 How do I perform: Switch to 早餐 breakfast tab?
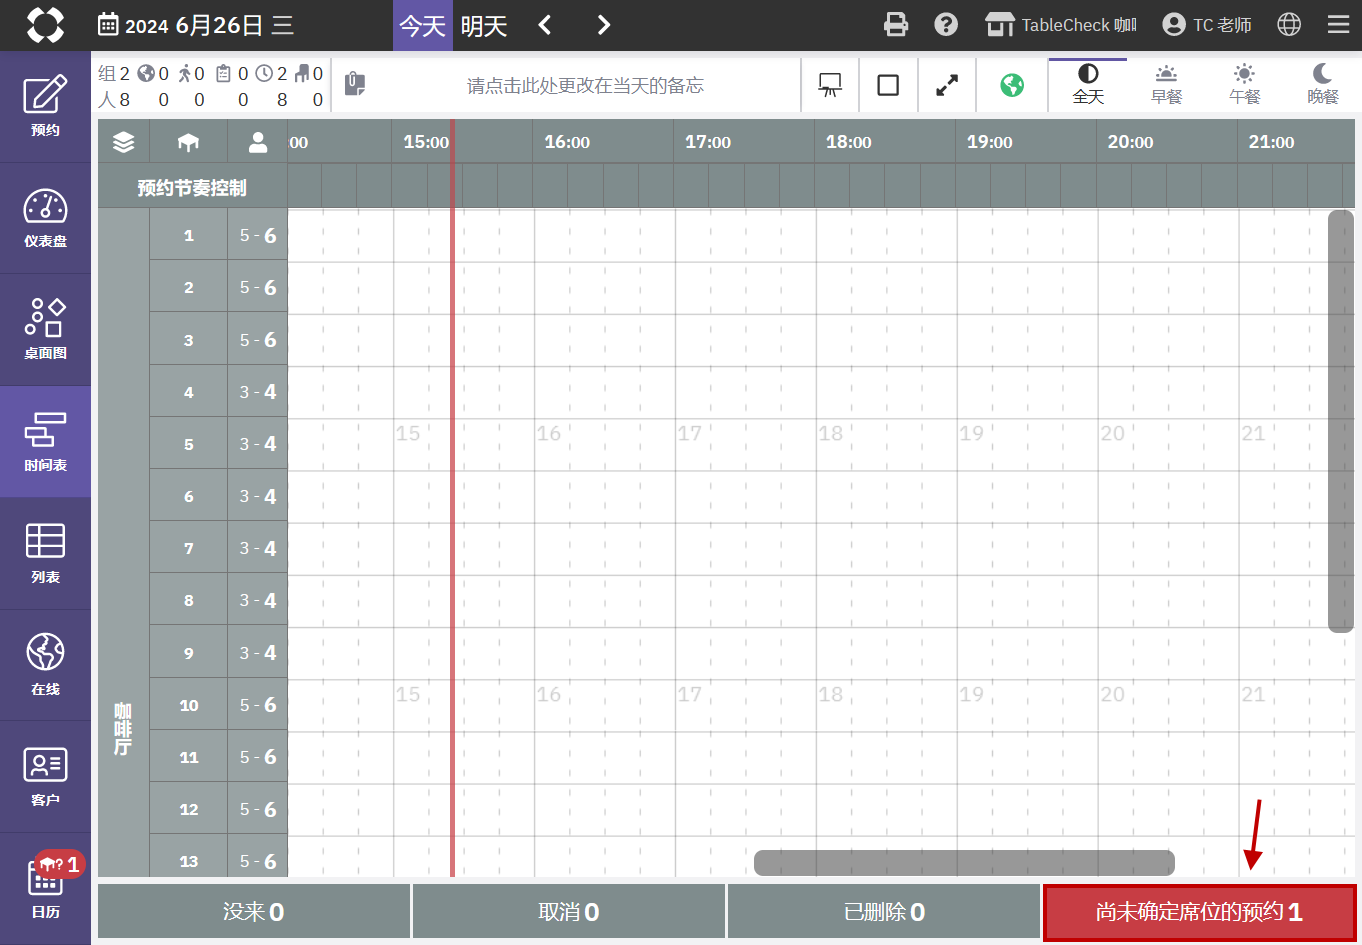click(1166, 85)
